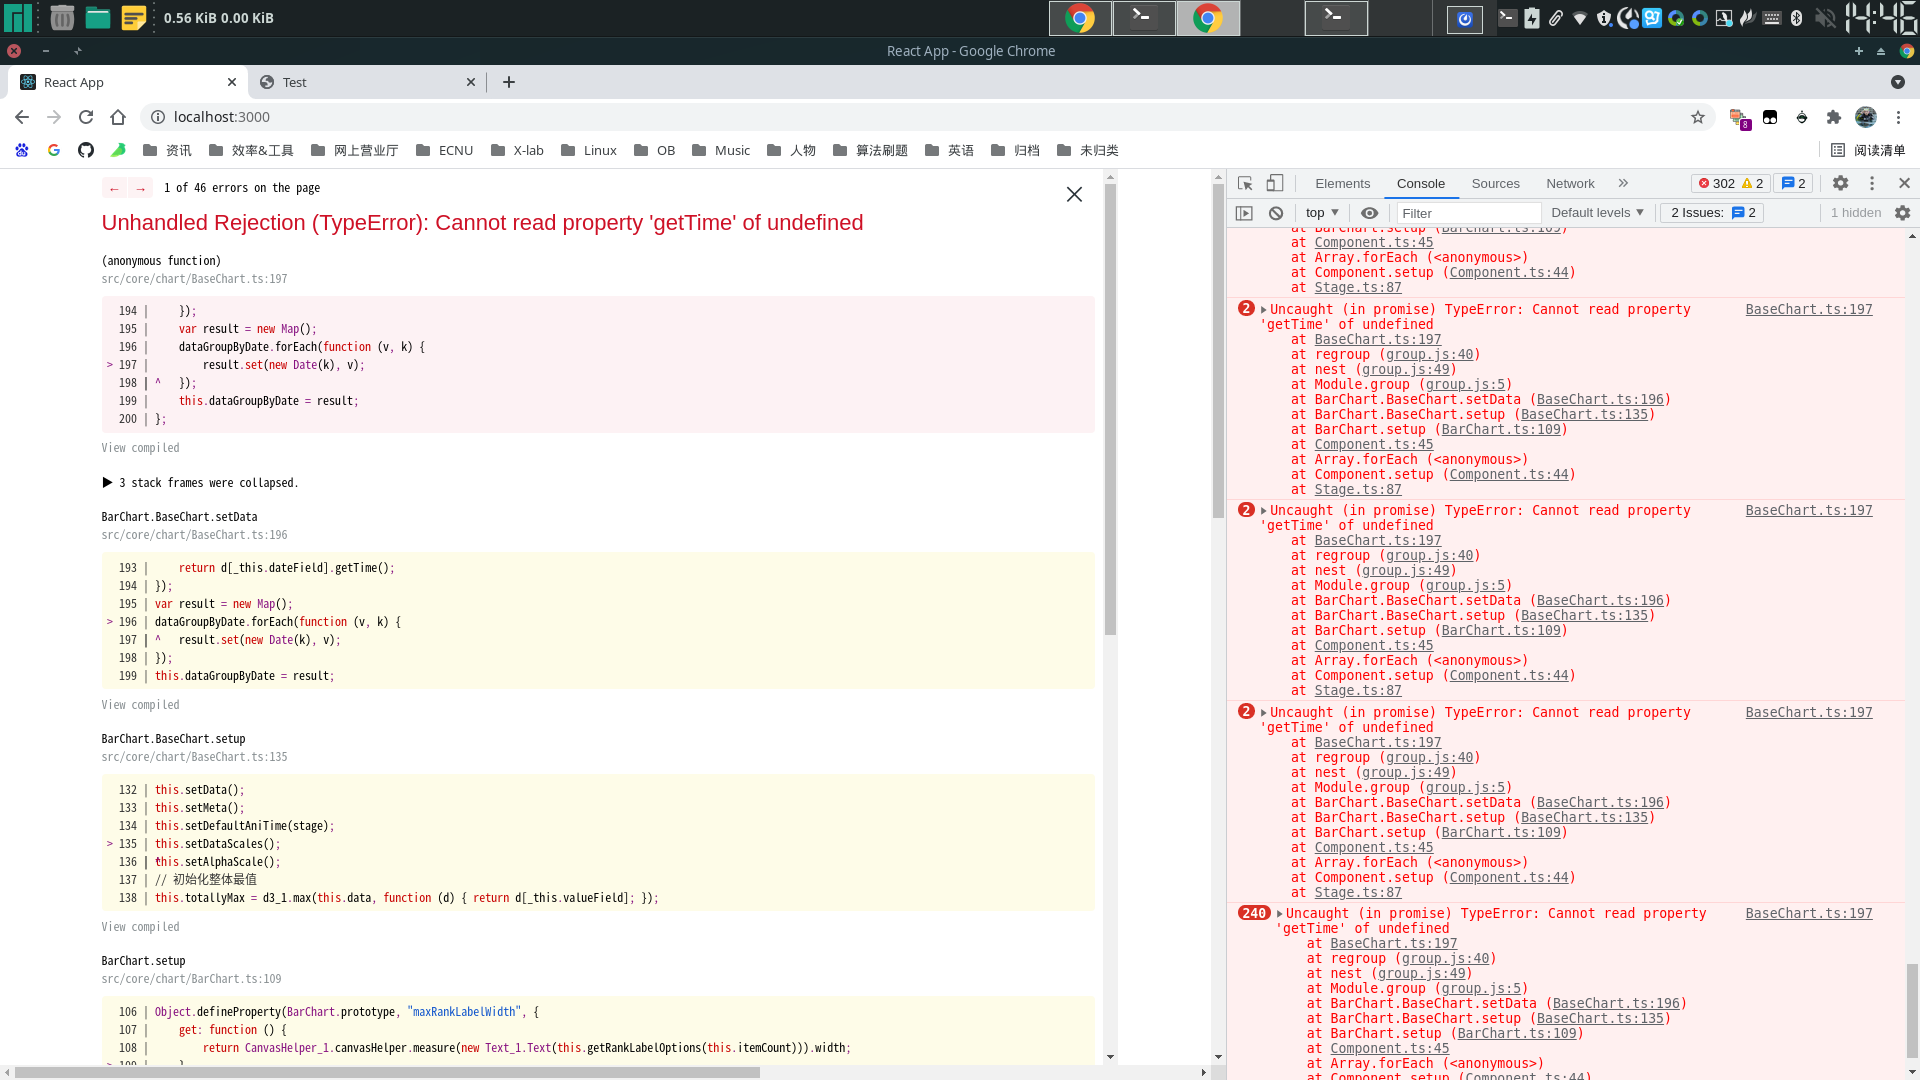Bookmark the page via the star icon
The image size is (1920, 1080).
[1697, 117]
